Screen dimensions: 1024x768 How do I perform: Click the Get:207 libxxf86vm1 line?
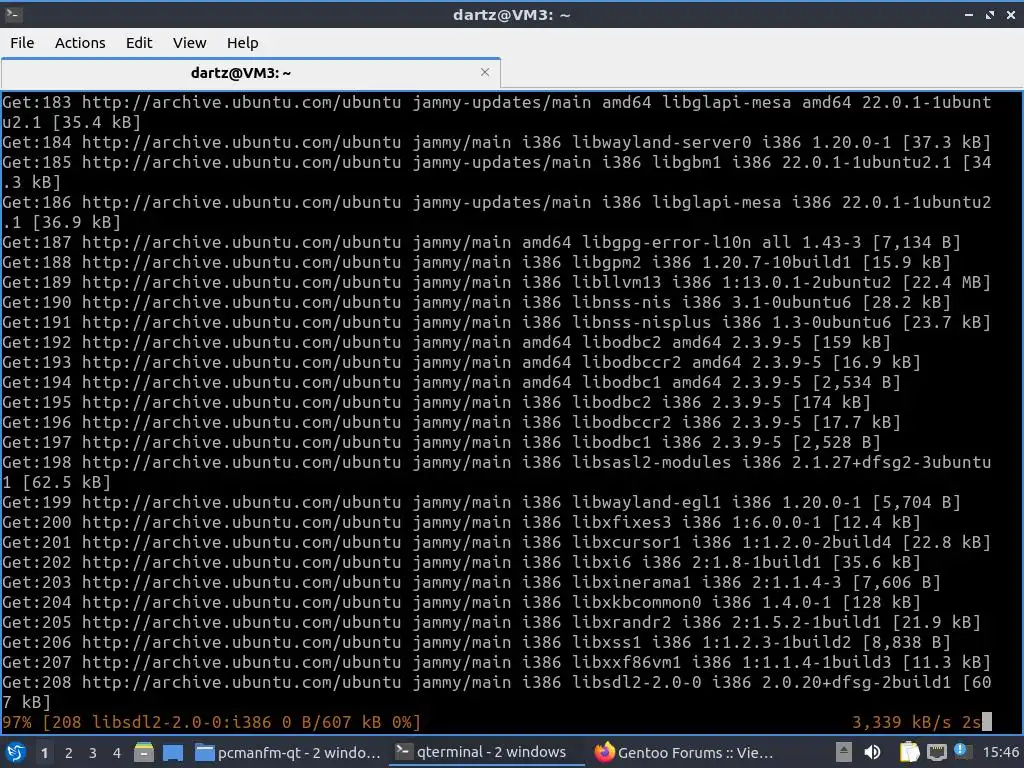click(x=496, y=662)
